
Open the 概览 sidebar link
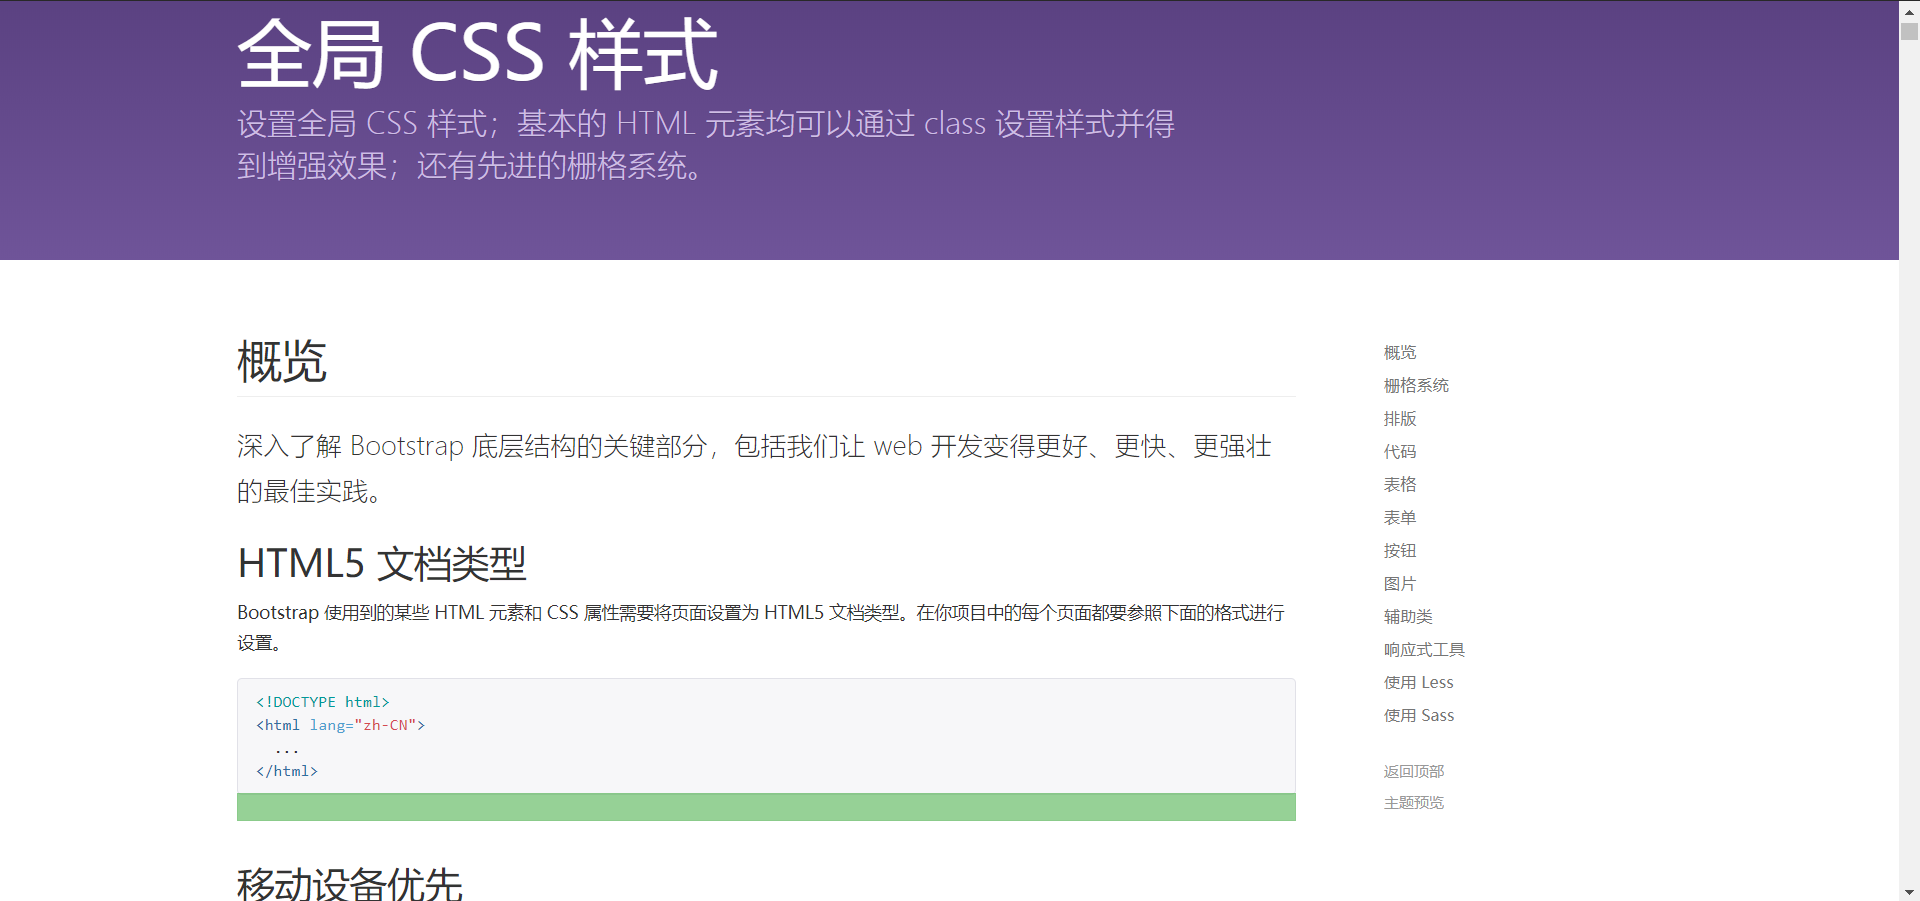[x=1400, y=352]
